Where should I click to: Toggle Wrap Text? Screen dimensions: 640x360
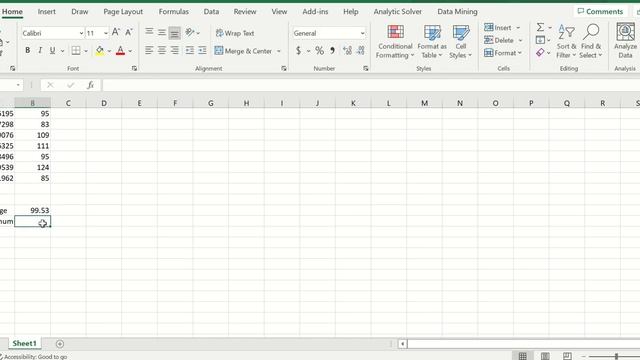coord(235,33)
